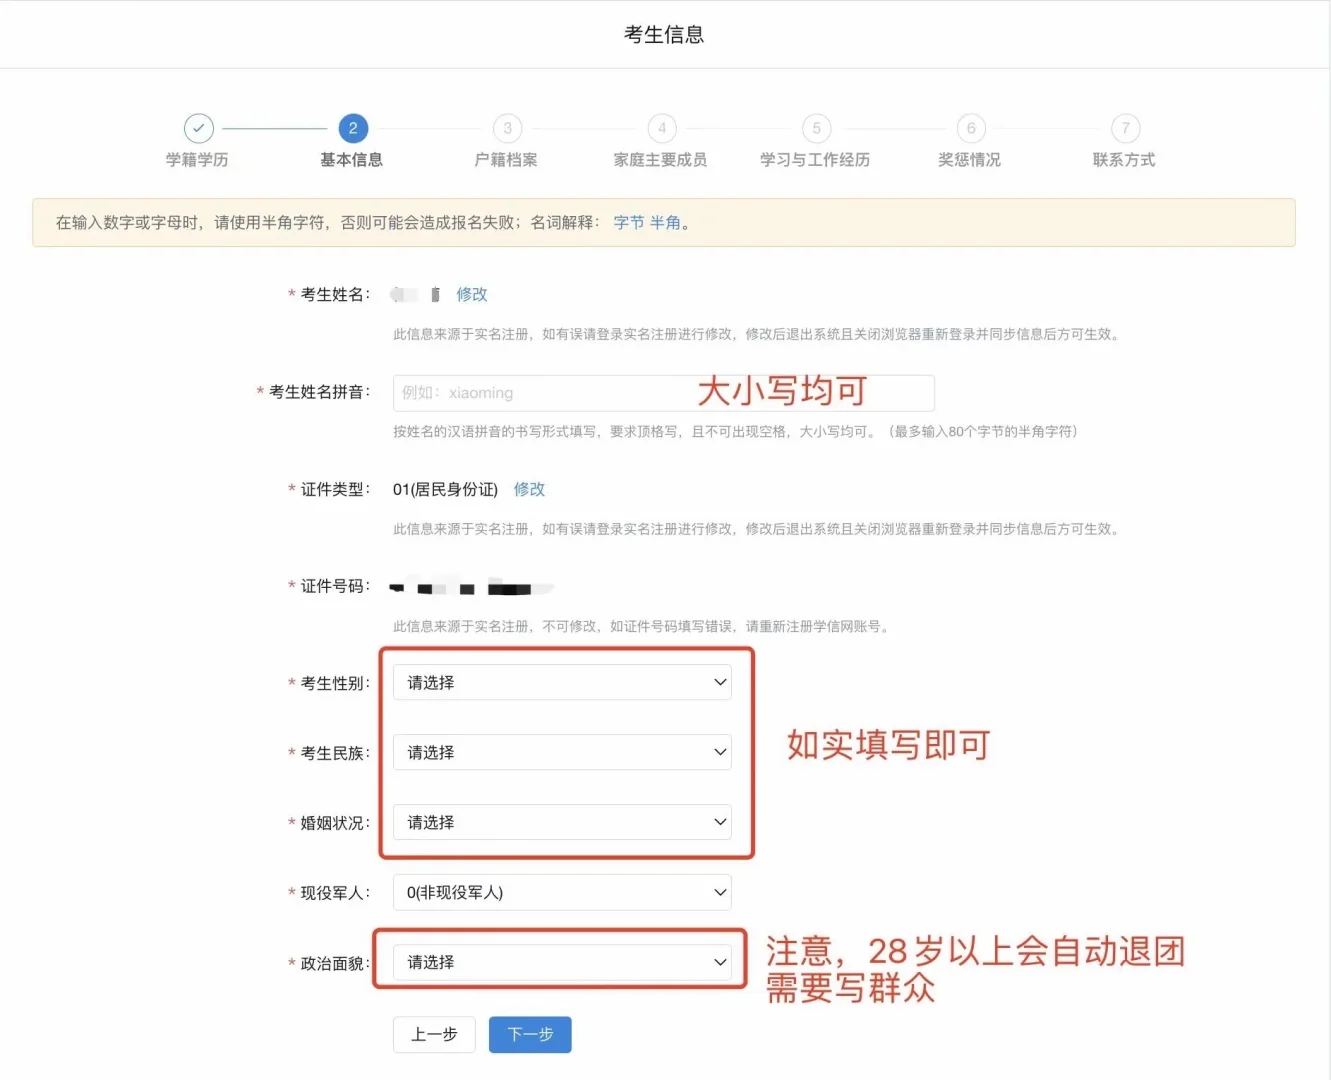Click the step 4 circle icon for 家庭主要成员
The image size is (1331, 1080).
(661, 128)
